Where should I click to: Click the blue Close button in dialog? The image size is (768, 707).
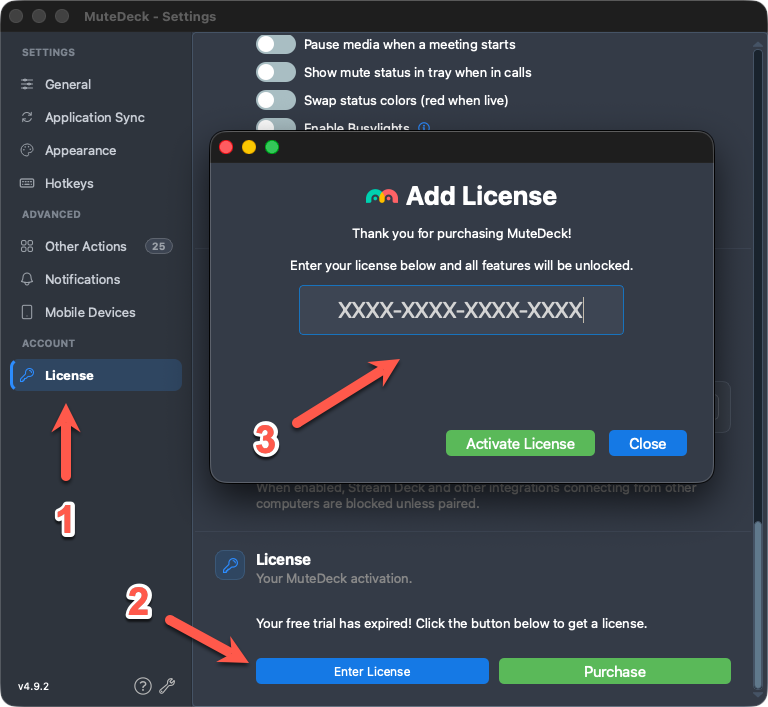[x=648, y=443]
